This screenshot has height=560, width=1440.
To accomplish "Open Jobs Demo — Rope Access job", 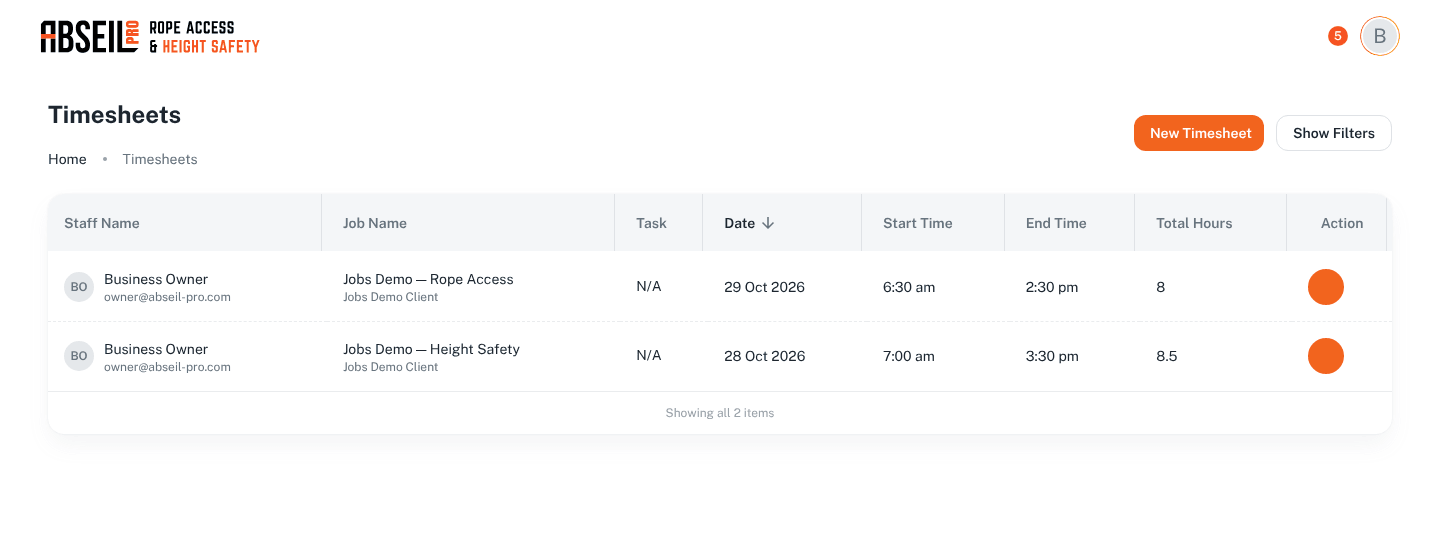I will [x=428, y=279].
